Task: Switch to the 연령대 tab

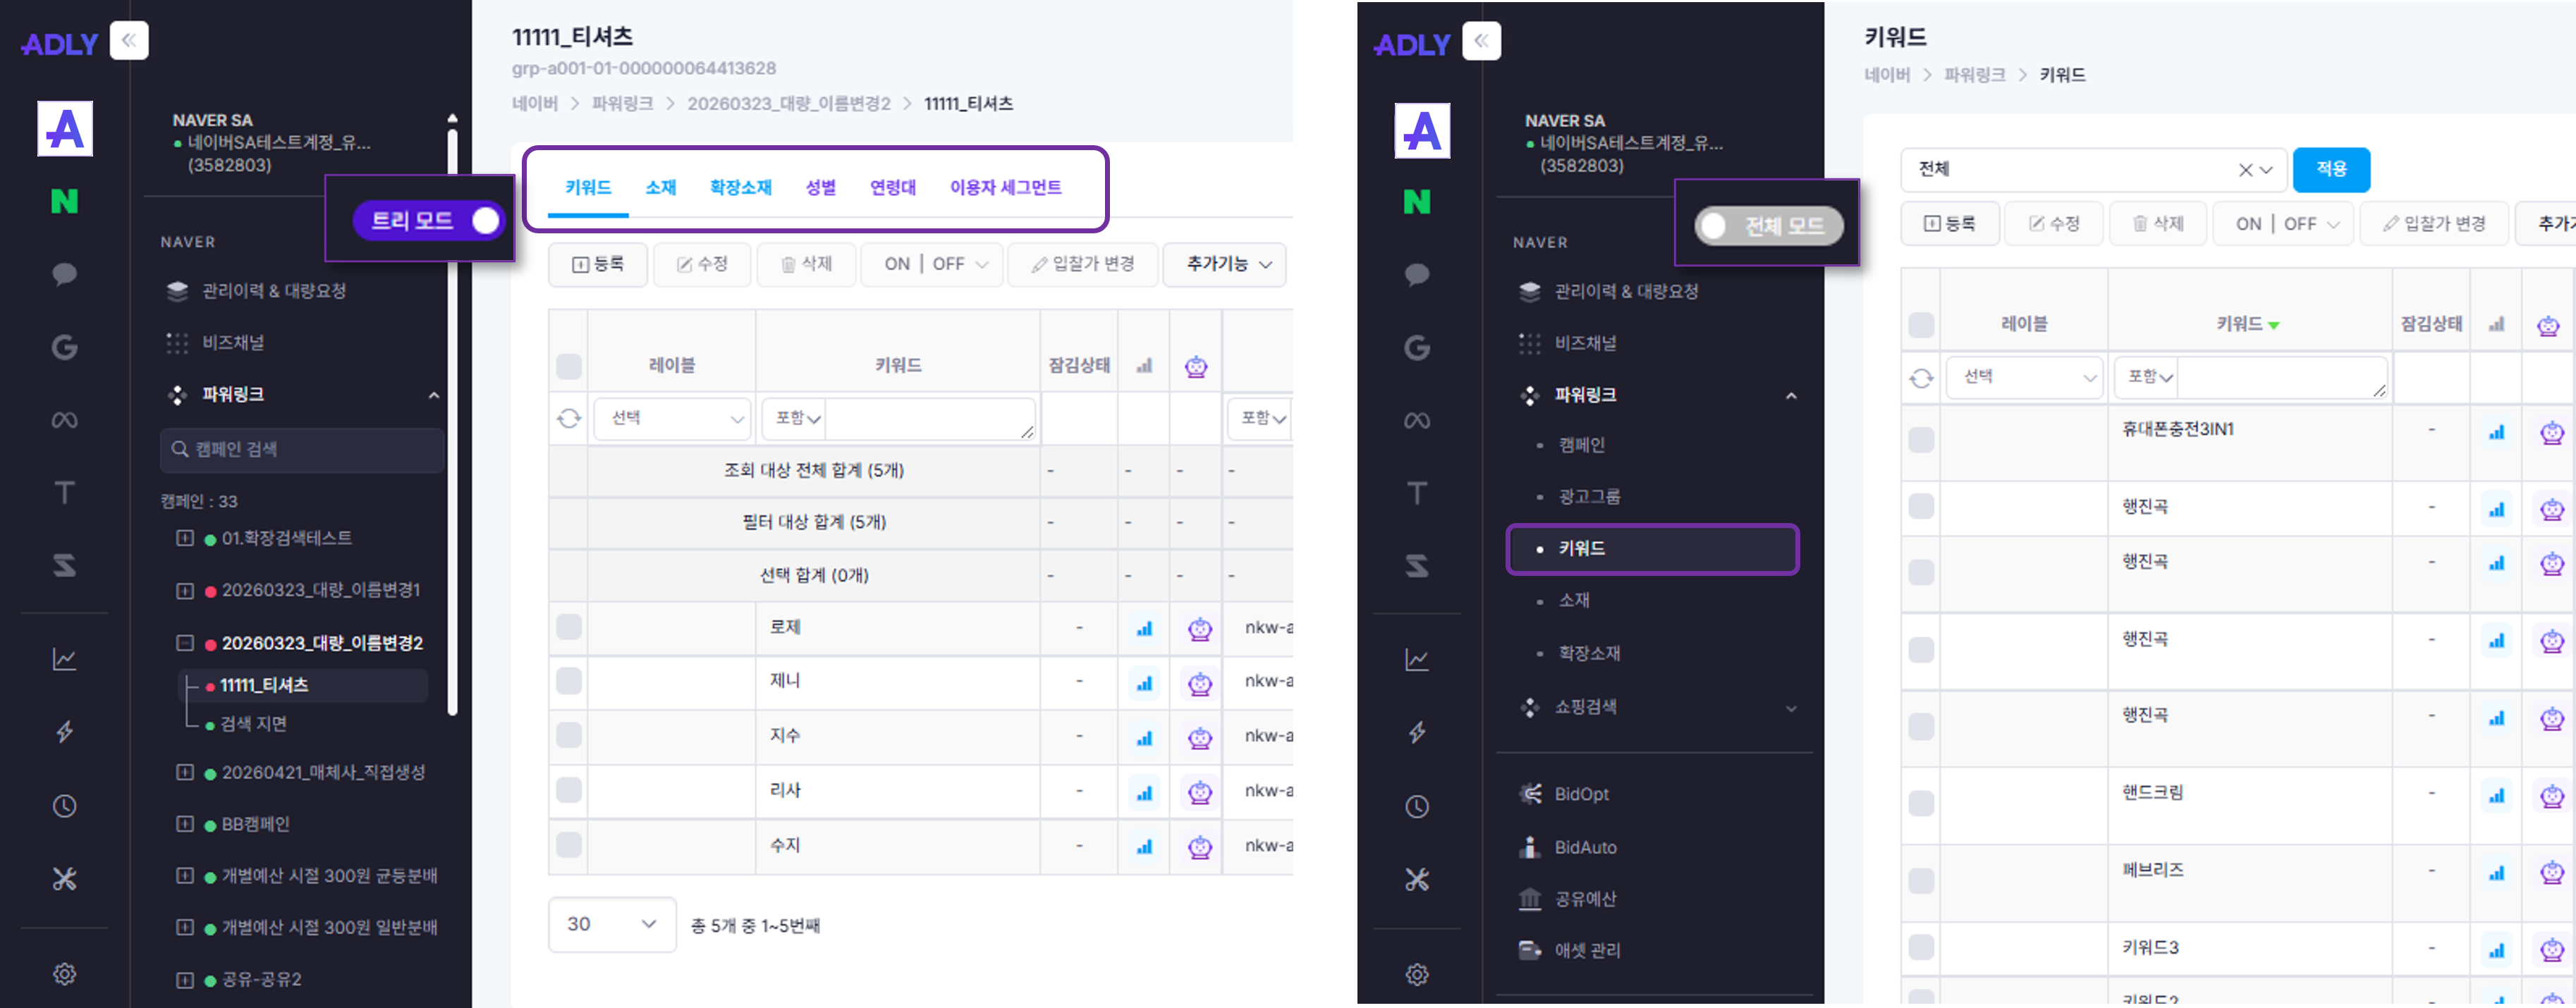Action: click(892, 187)
